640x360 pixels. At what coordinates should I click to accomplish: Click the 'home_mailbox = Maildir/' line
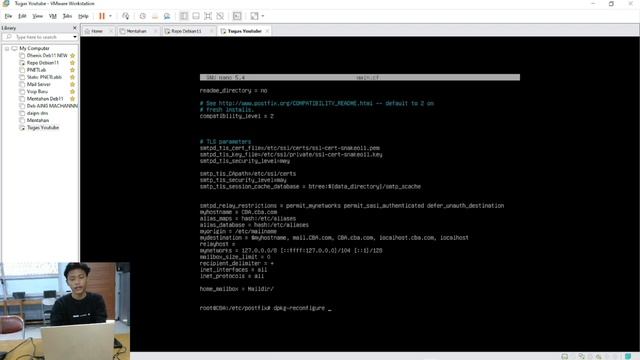237,289
